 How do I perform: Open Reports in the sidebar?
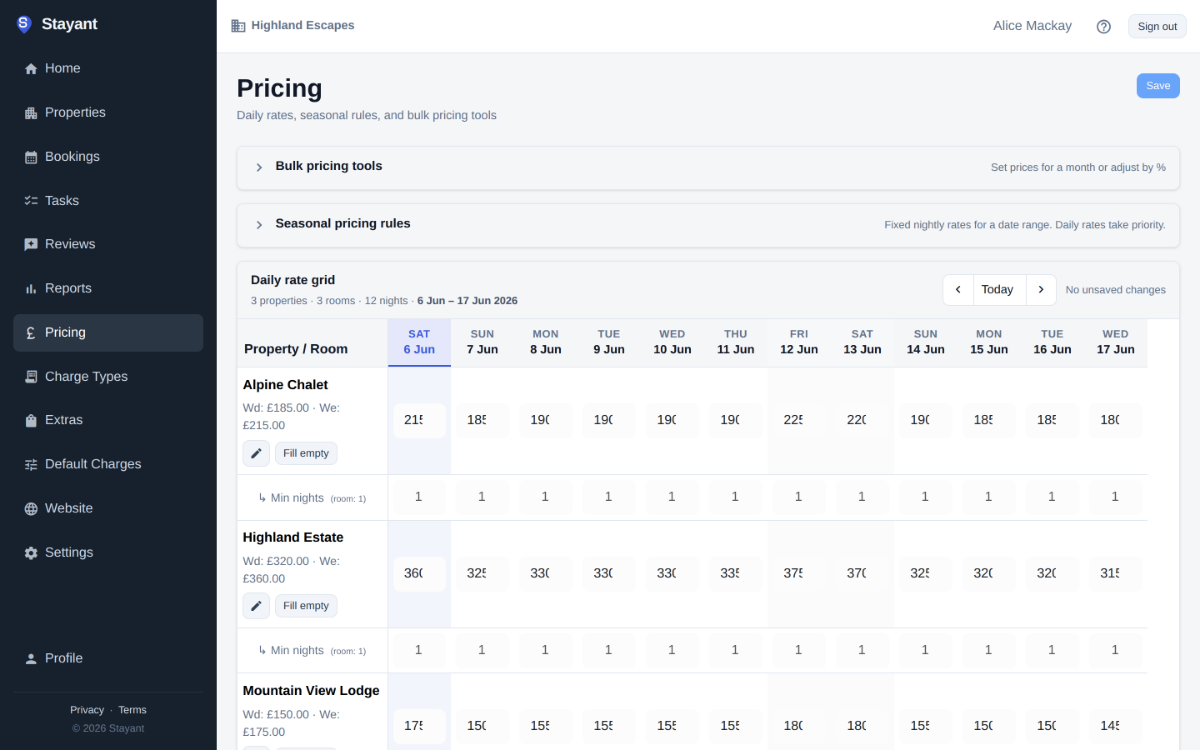[x=108, y=289]
